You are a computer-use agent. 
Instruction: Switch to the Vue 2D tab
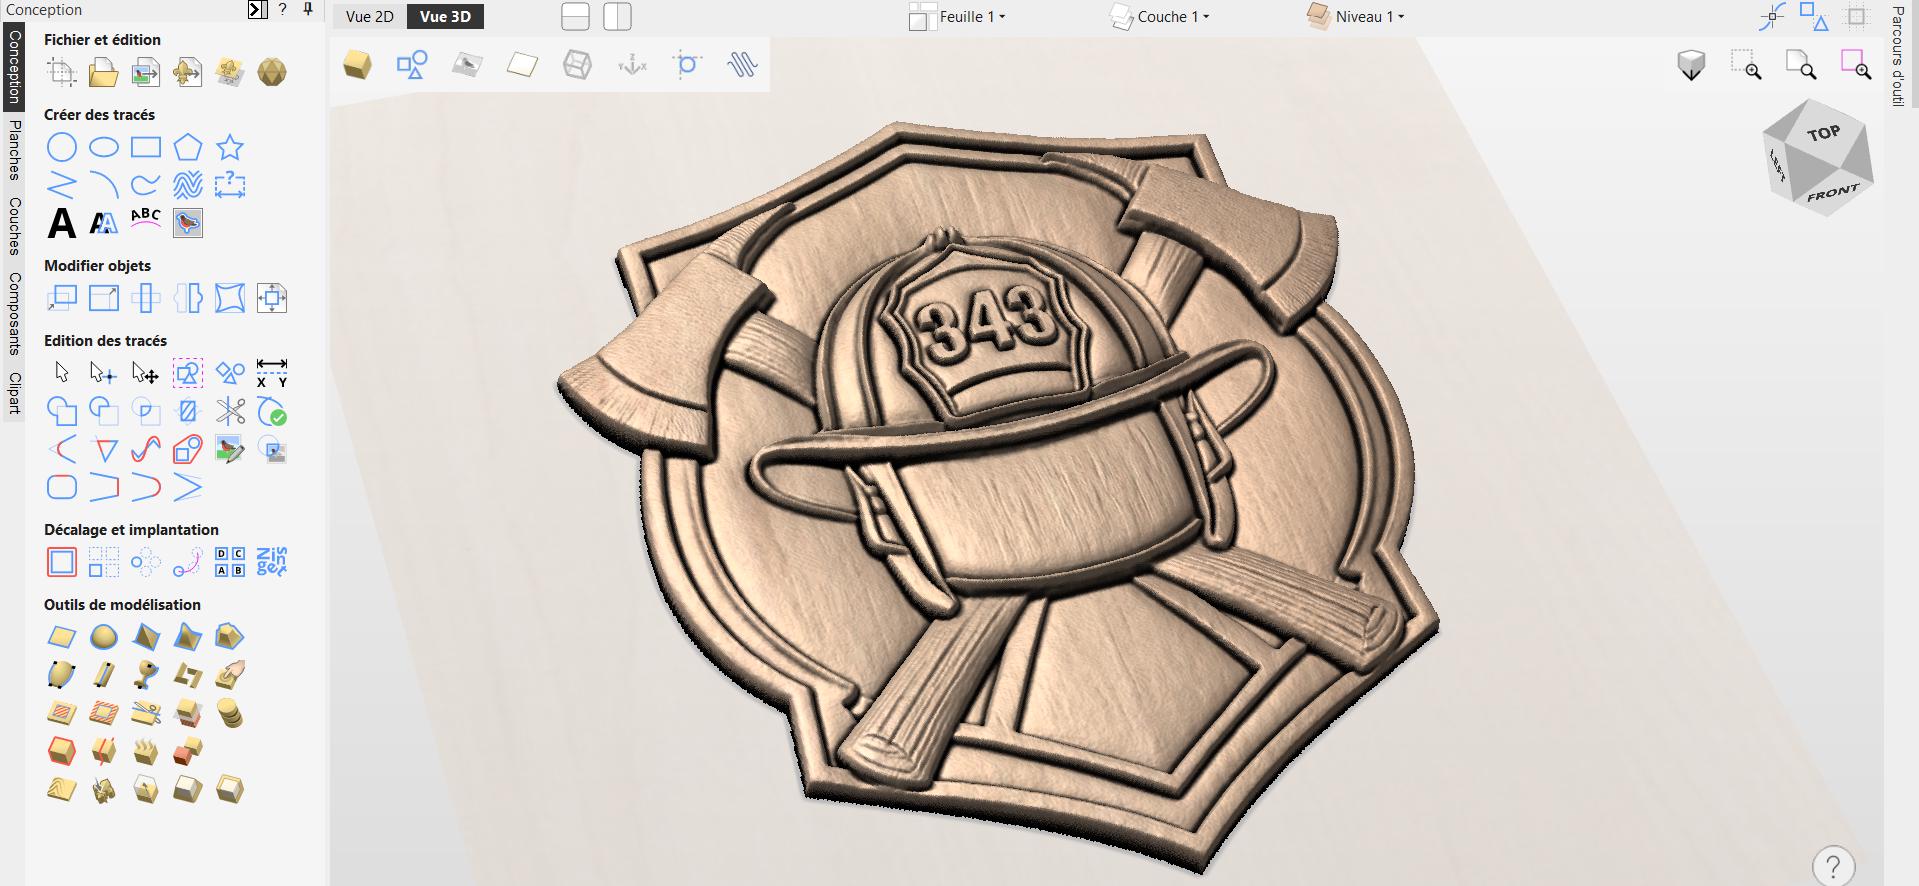pos(370,17)
